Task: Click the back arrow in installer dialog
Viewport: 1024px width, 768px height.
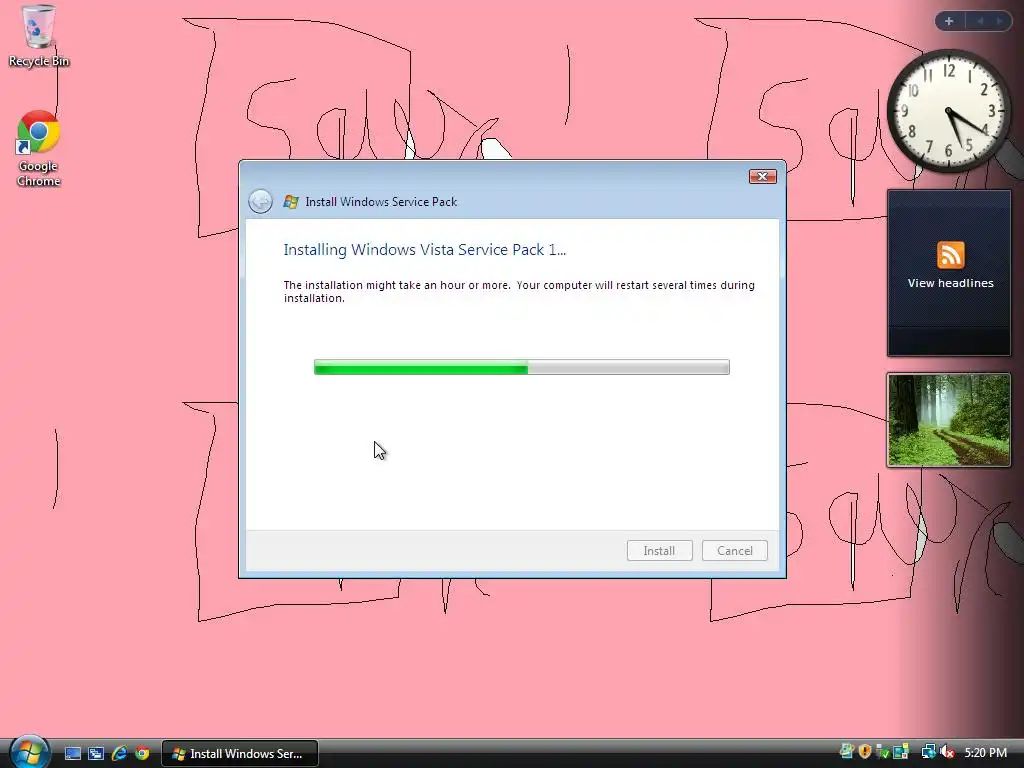Action: tap(261, 201)
